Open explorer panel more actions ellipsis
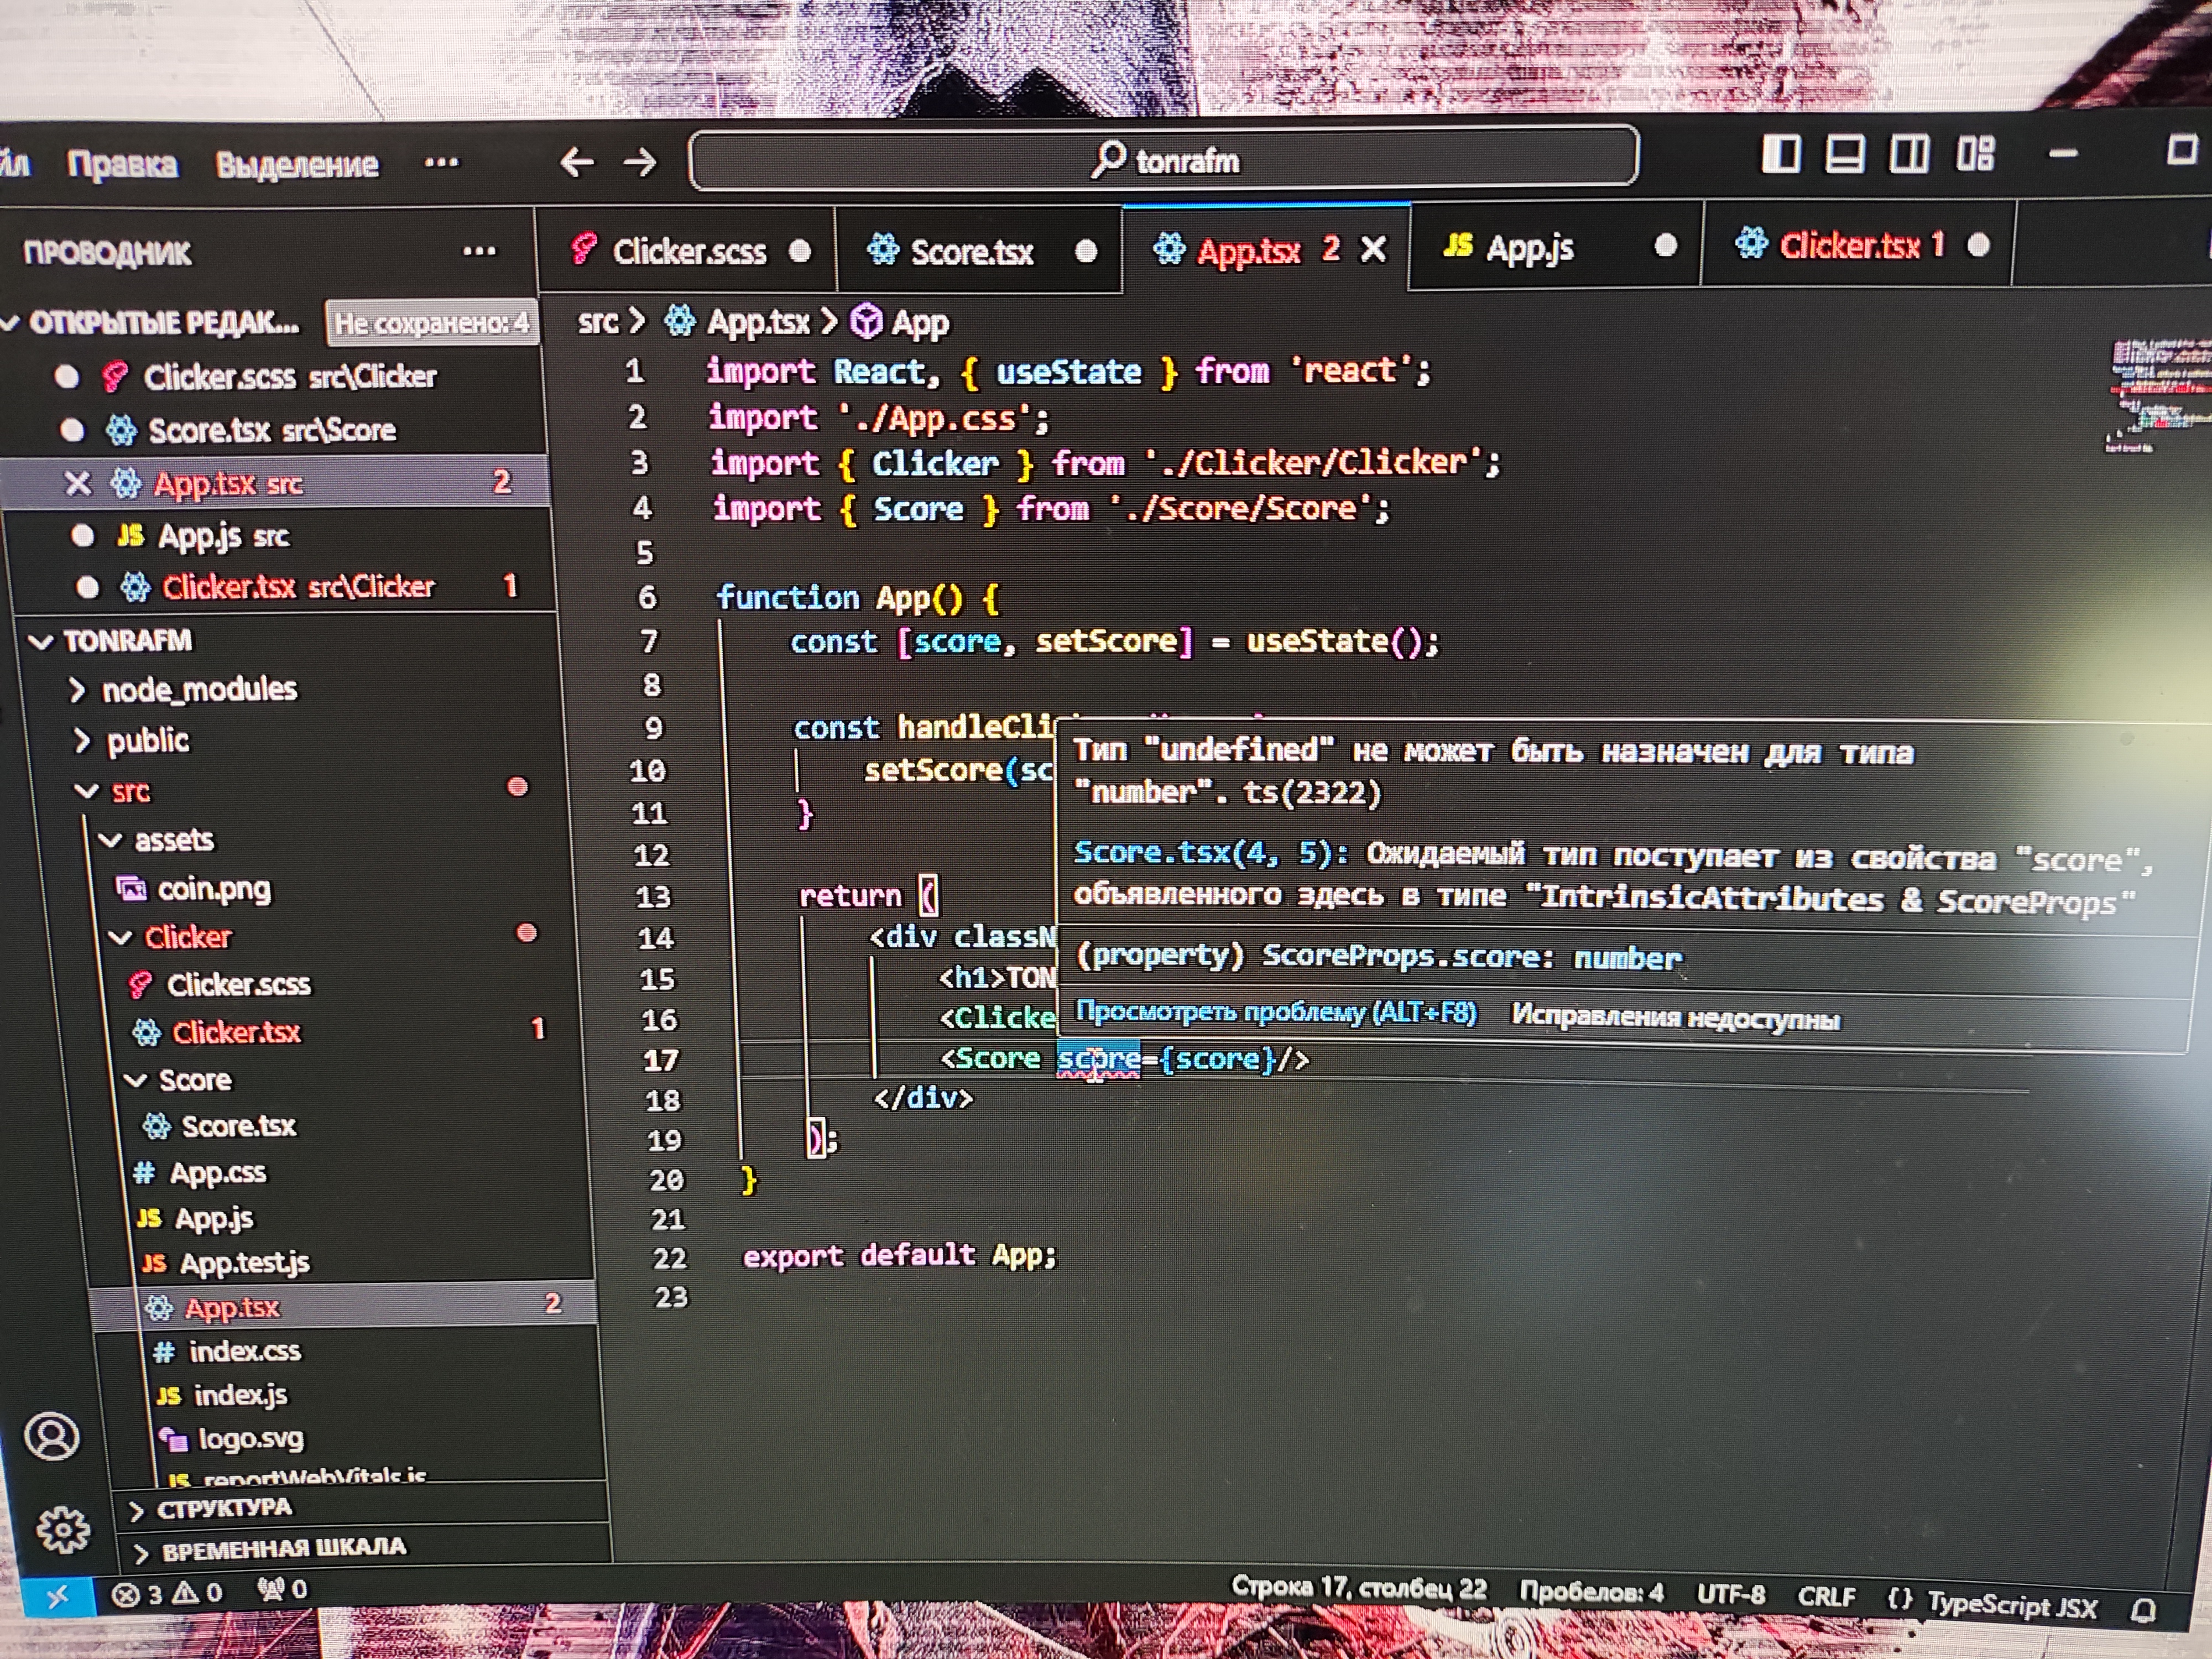 click(x=479, y=252)
